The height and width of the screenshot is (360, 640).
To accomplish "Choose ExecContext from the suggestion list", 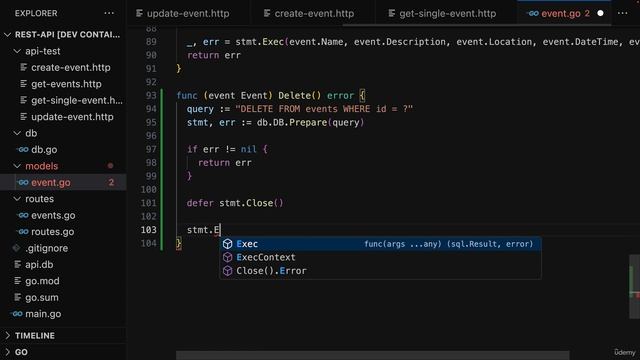I will [x=380, y=257].
